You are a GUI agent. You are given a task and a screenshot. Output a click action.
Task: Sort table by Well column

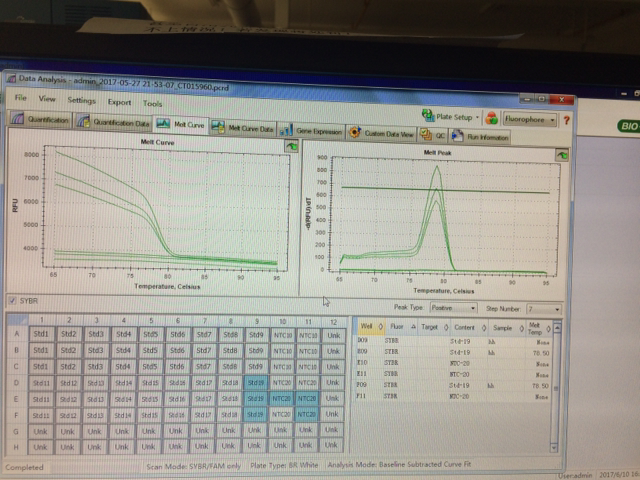[370, 326]
